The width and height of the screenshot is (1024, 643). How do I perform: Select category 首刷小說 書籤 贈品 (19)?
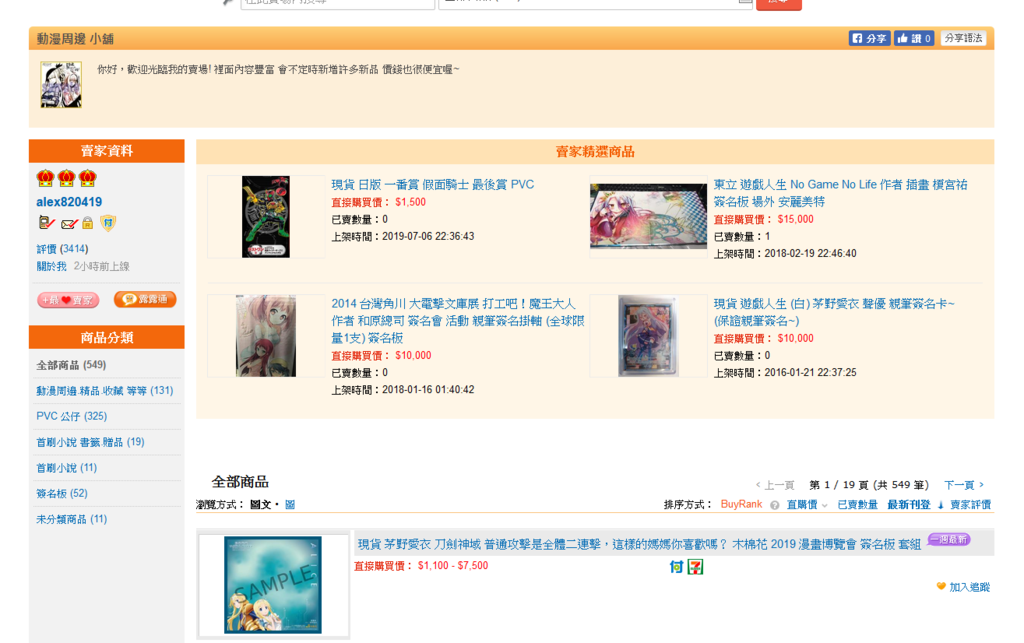click(x=90, y=442)
